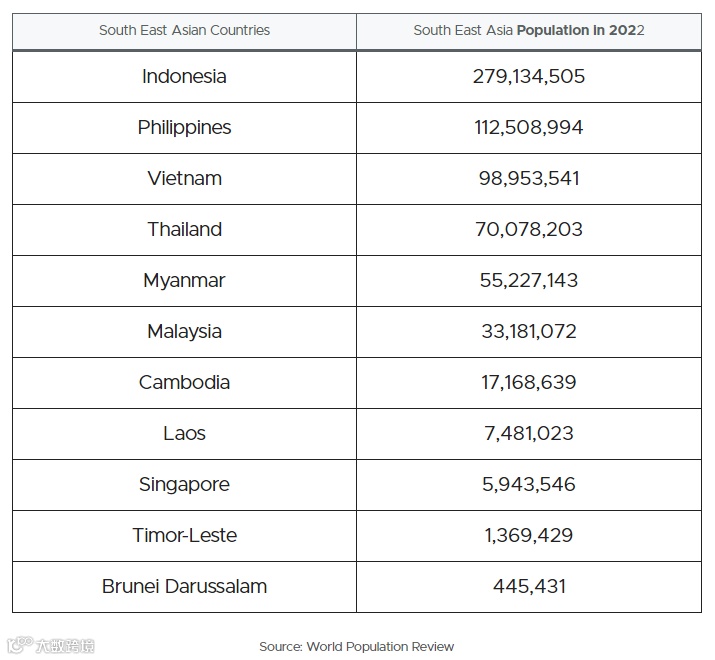This screenshot has width=715, height=660.
Task: Select the Cambodia country cell
Action: [x=184, y=382]
